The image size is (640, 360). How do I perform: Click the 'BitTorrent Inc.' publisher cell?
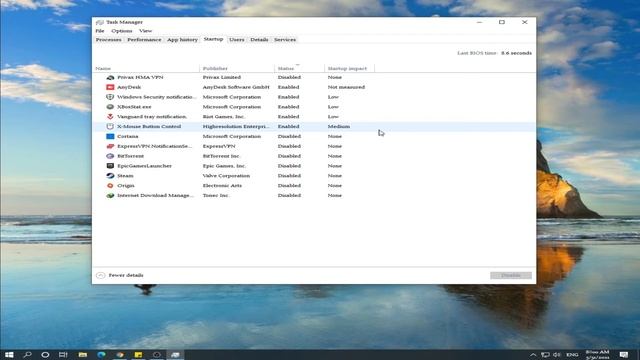[x=221, y=156]
